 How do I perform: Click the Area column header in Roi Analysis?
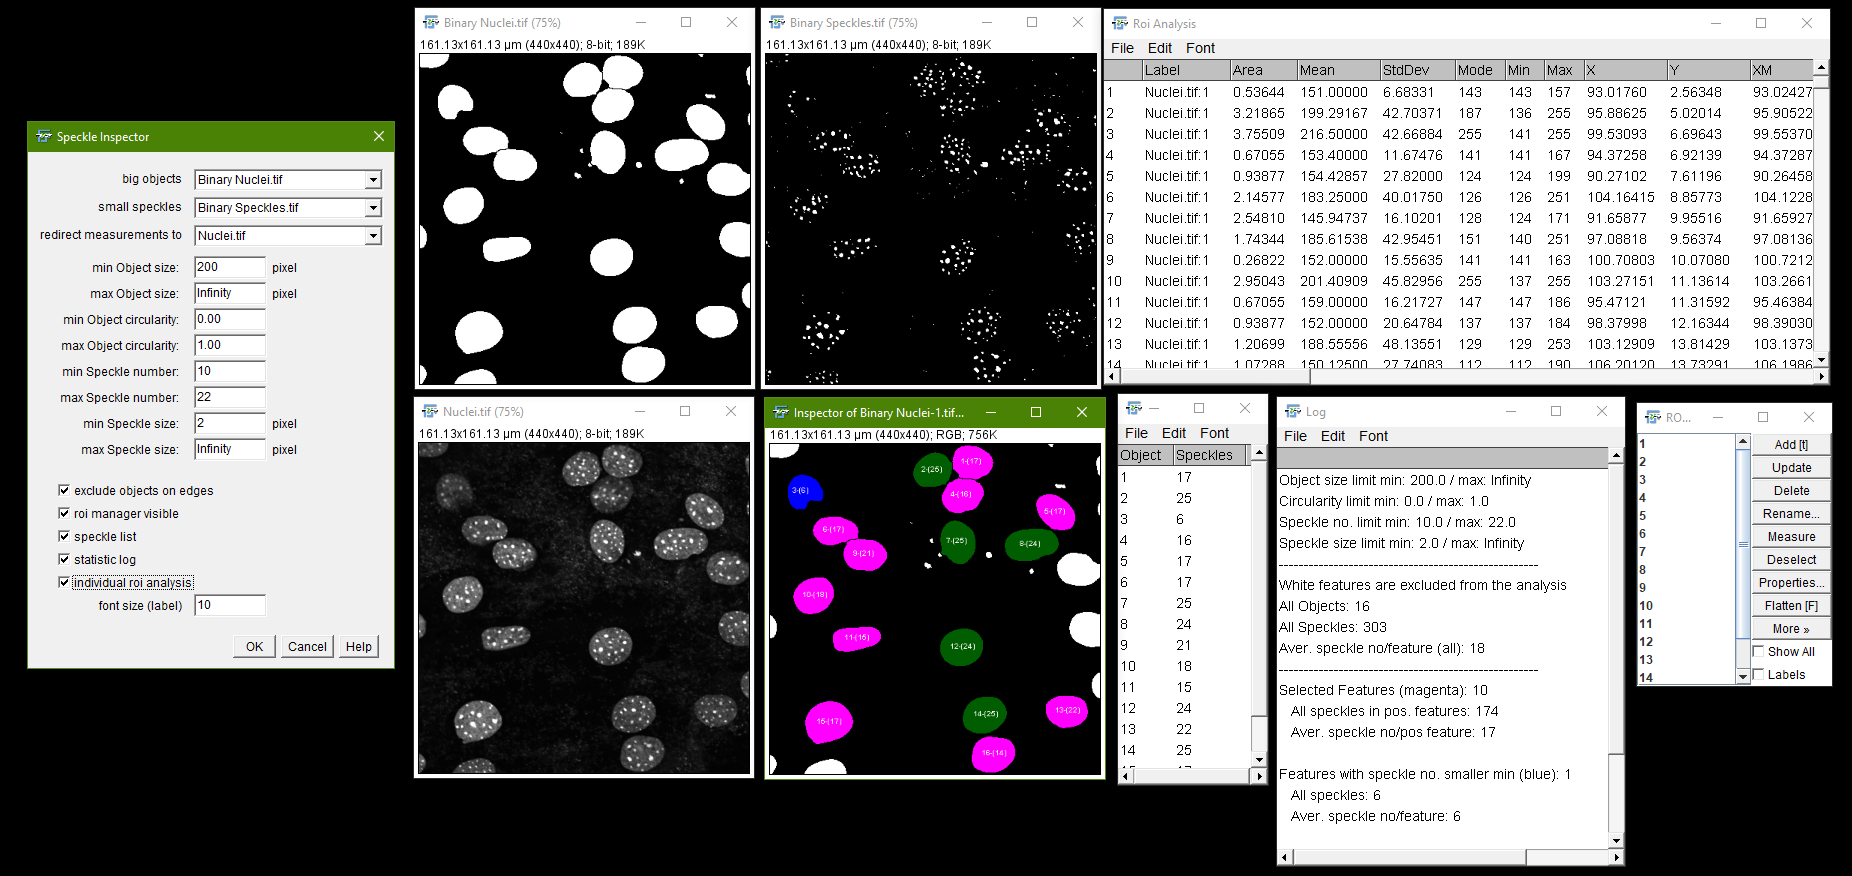[1262, 70]
